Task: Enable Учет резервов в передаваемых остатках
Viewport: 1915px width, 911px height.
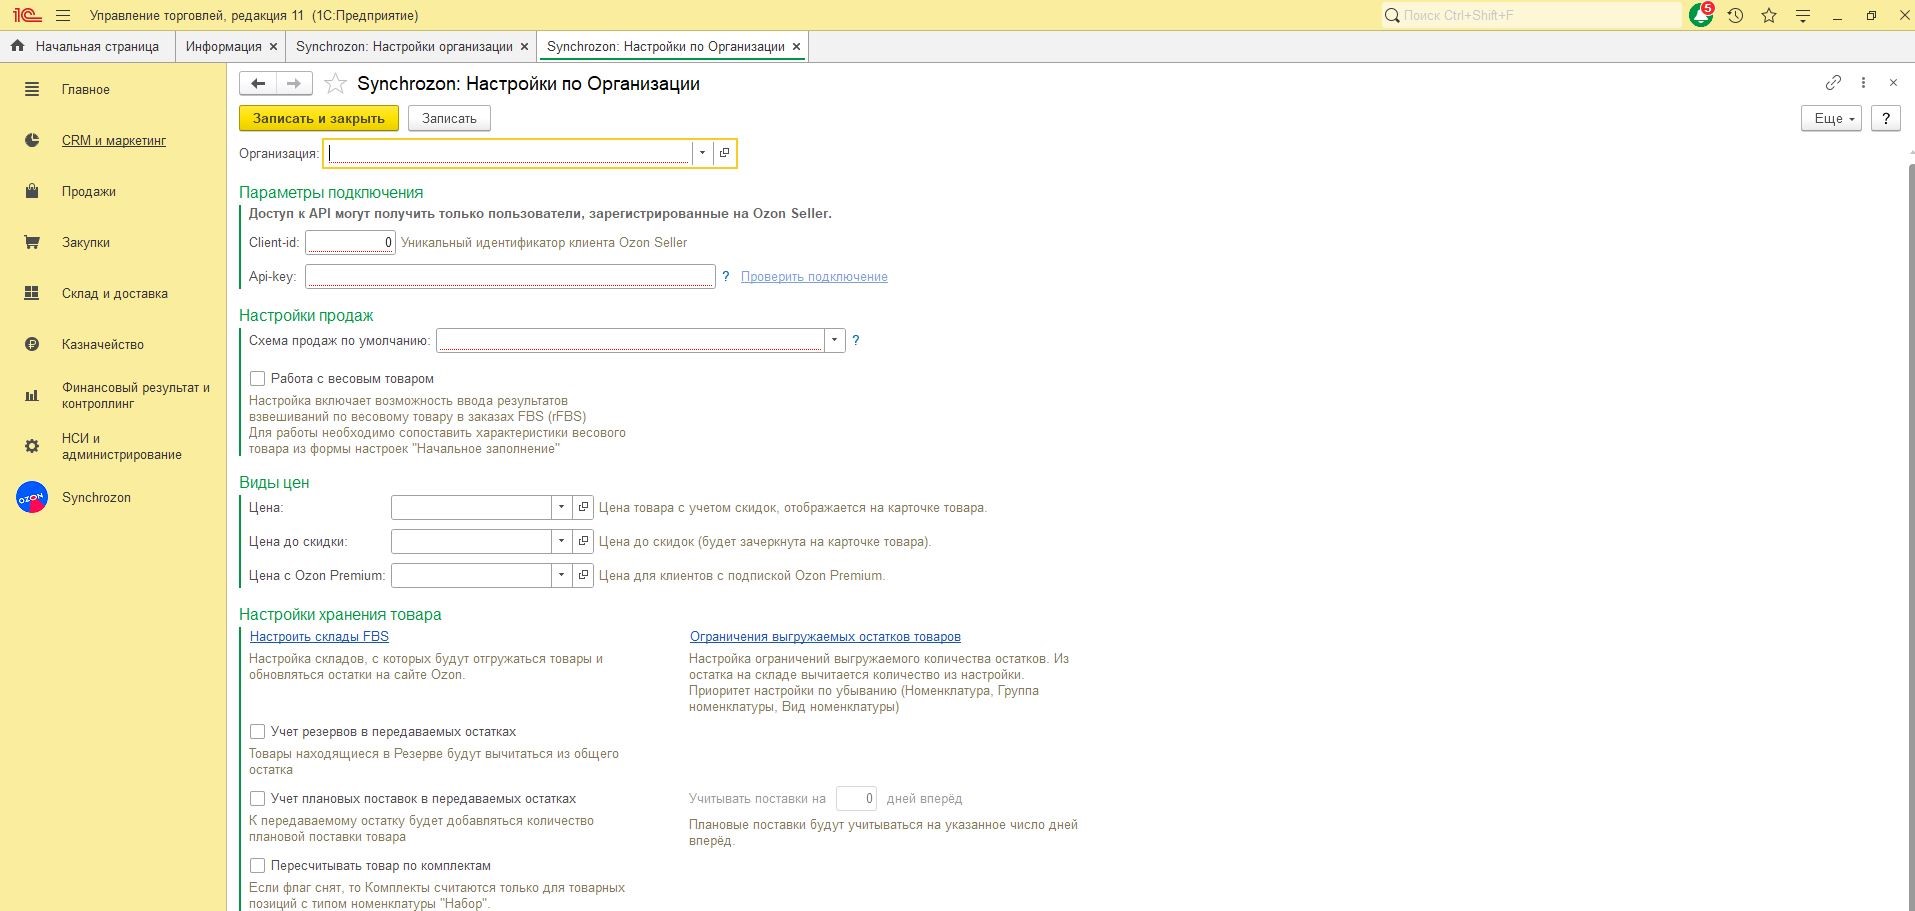Action: [x=258, y=732]
